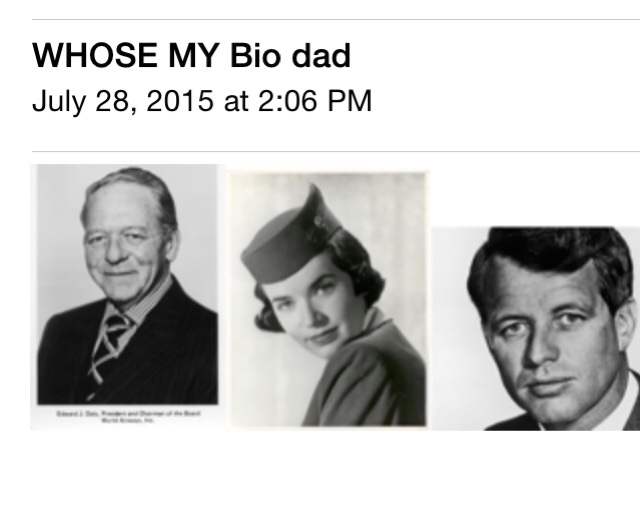Click the separator line above the title
Image resolution: width=640 pixels, height=513 pixels.
(336, 19)
